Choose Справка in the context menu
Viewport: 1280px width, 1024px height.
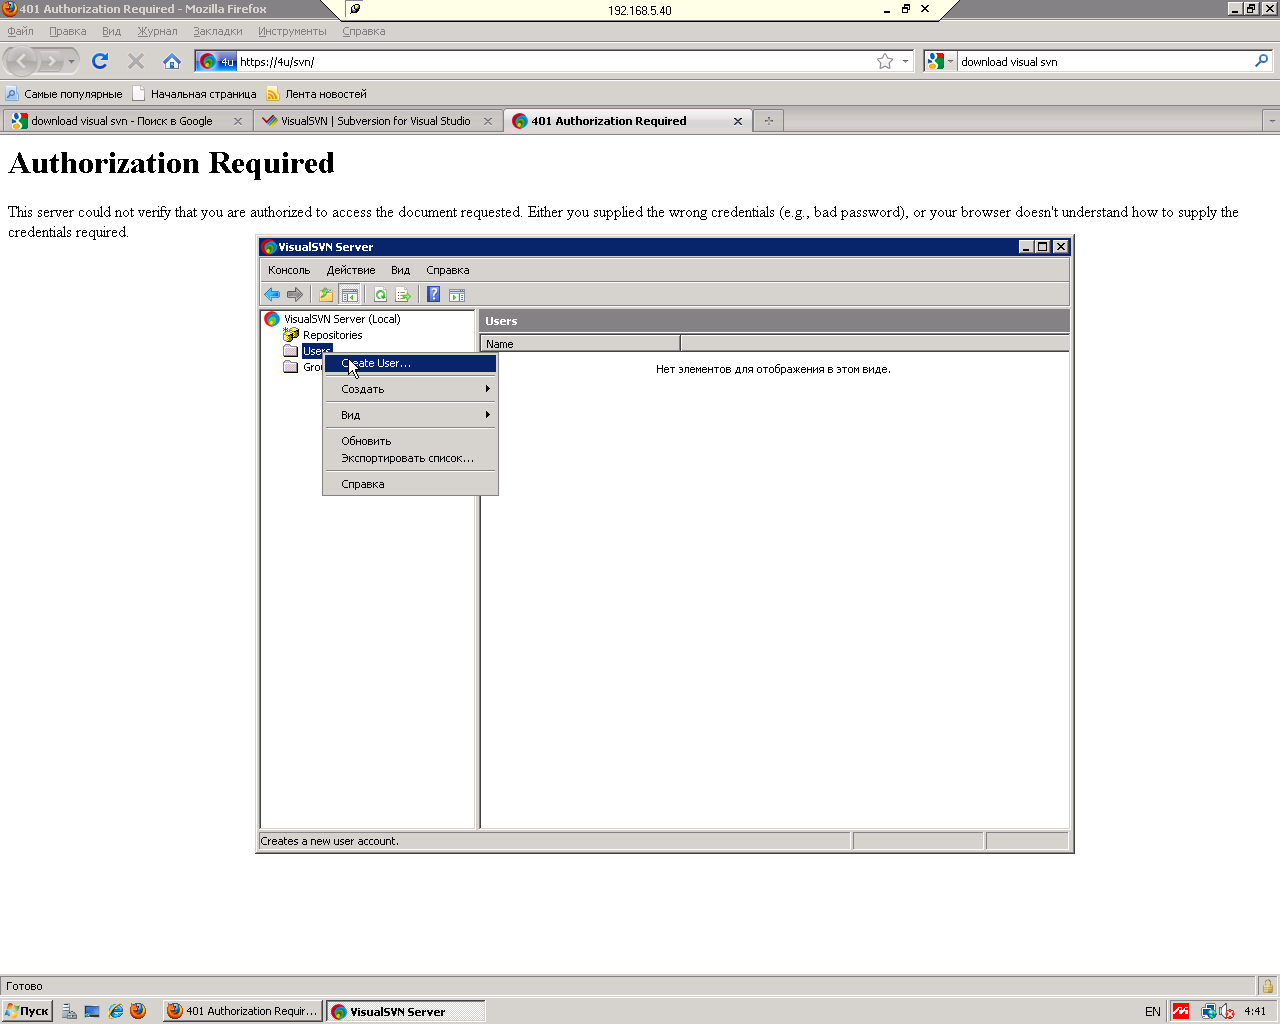(x=410, y=484)
